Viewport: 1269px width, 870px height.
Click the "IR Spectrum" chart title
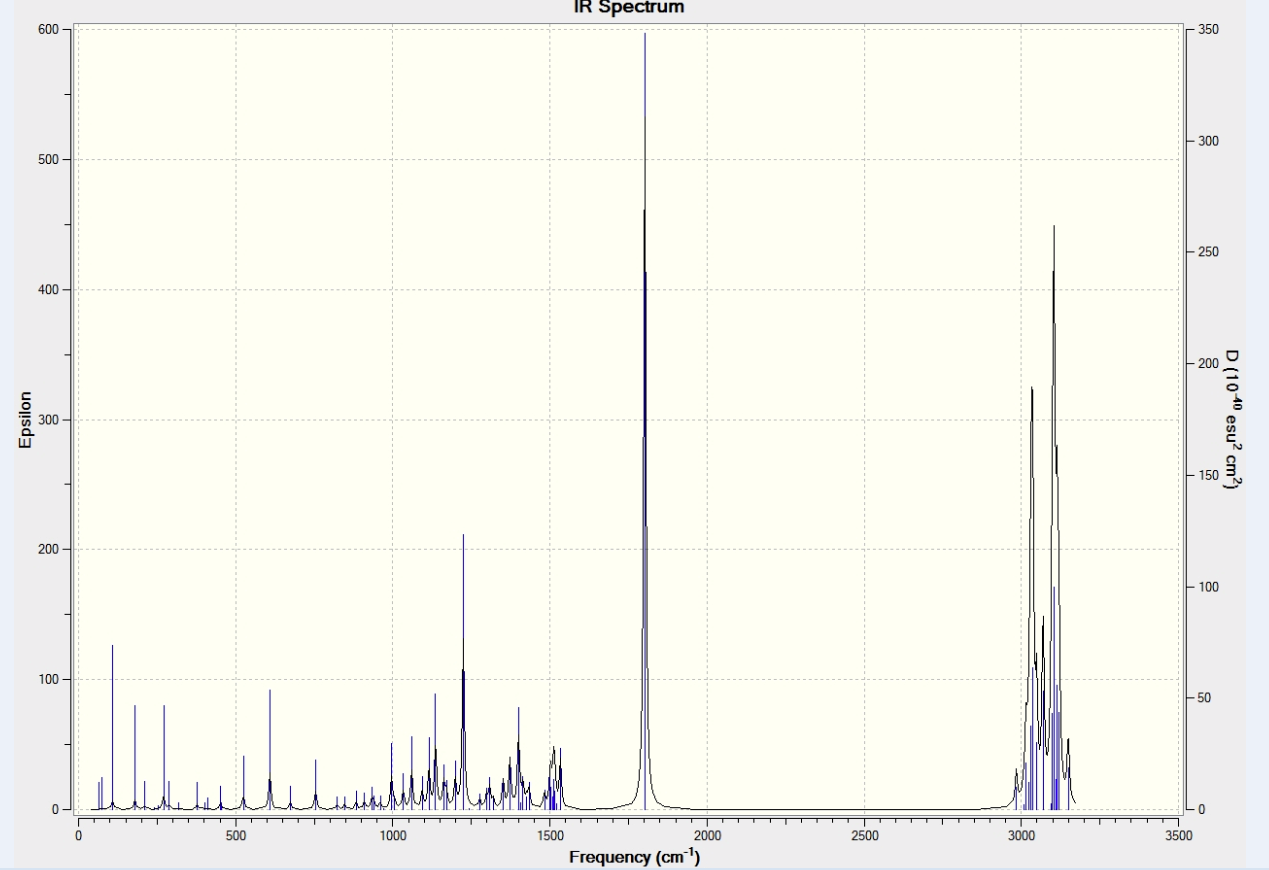point(629,6)
